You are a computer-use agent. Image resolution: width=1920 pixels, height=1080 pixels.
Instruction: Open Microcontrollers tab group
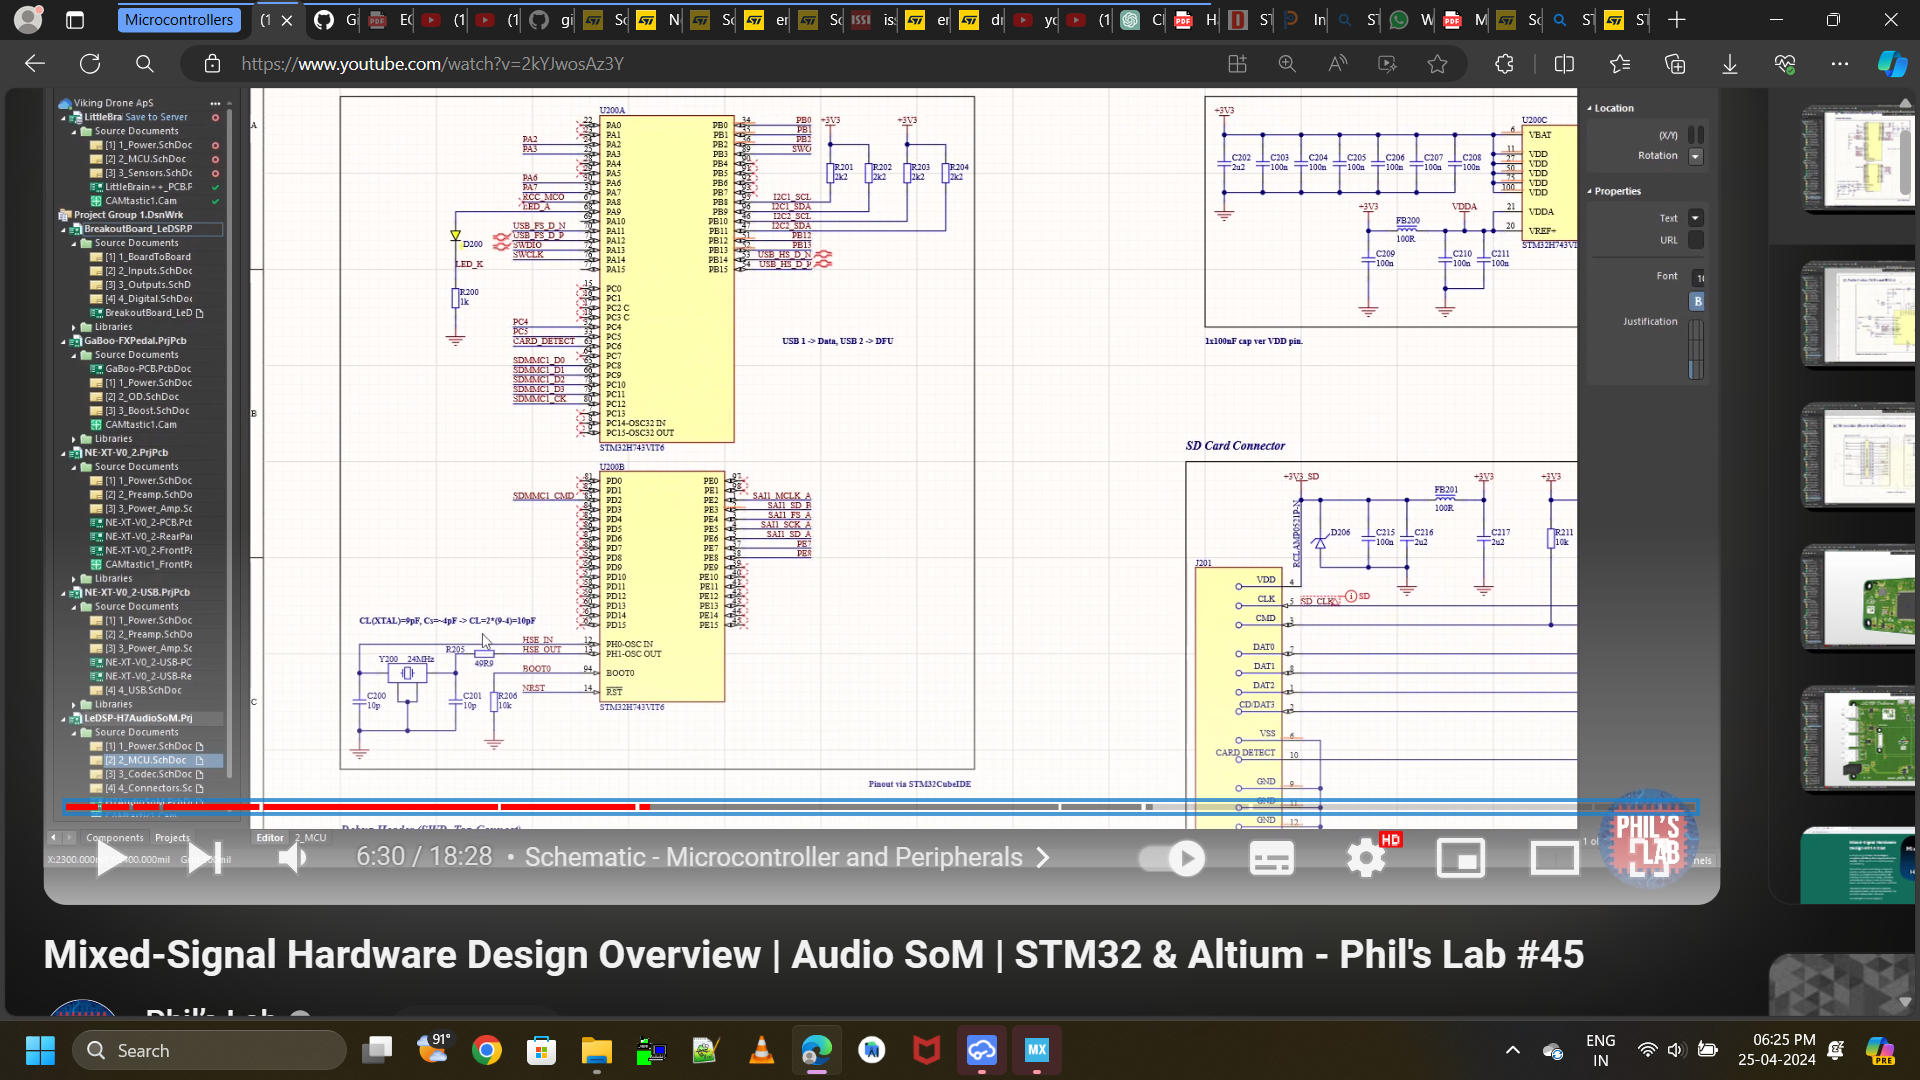[x=179, y=20]
